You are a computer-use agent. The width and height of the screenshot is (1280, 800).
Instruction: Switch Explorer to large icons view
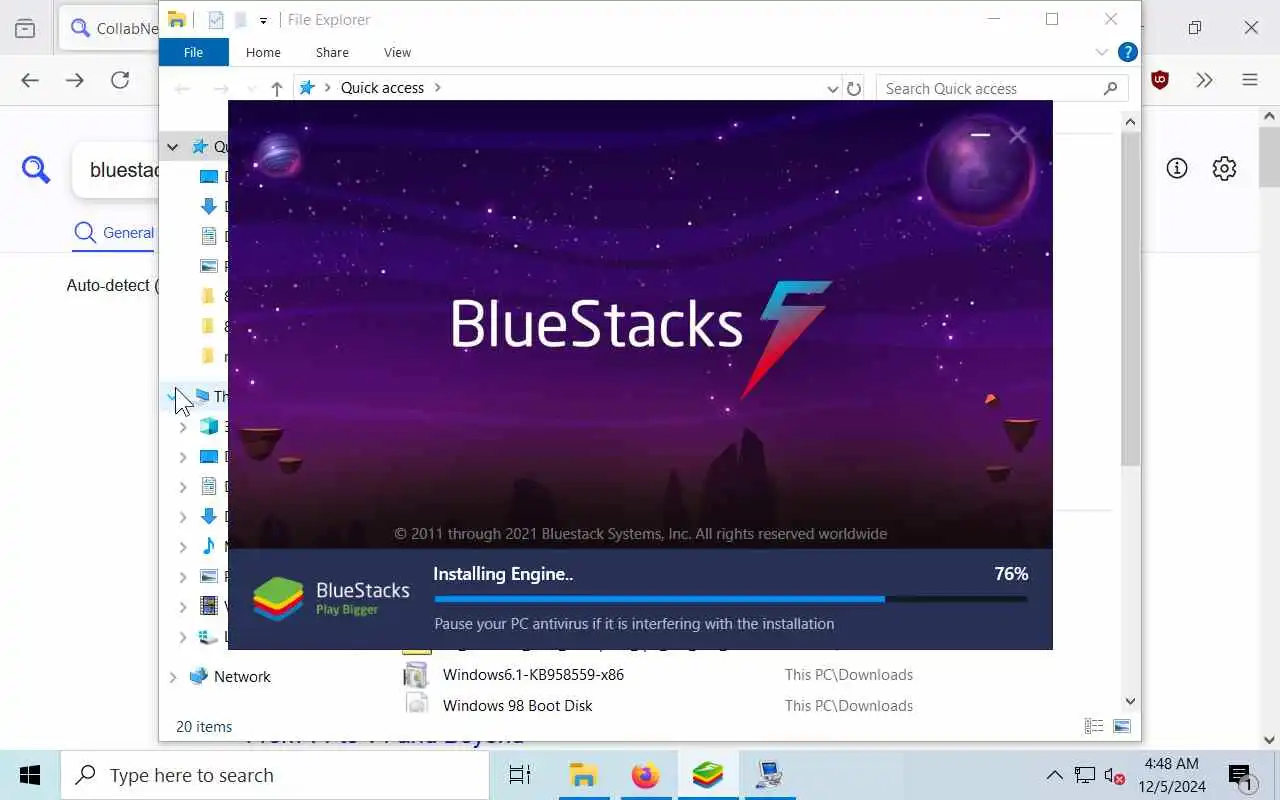coord(1121,727)
